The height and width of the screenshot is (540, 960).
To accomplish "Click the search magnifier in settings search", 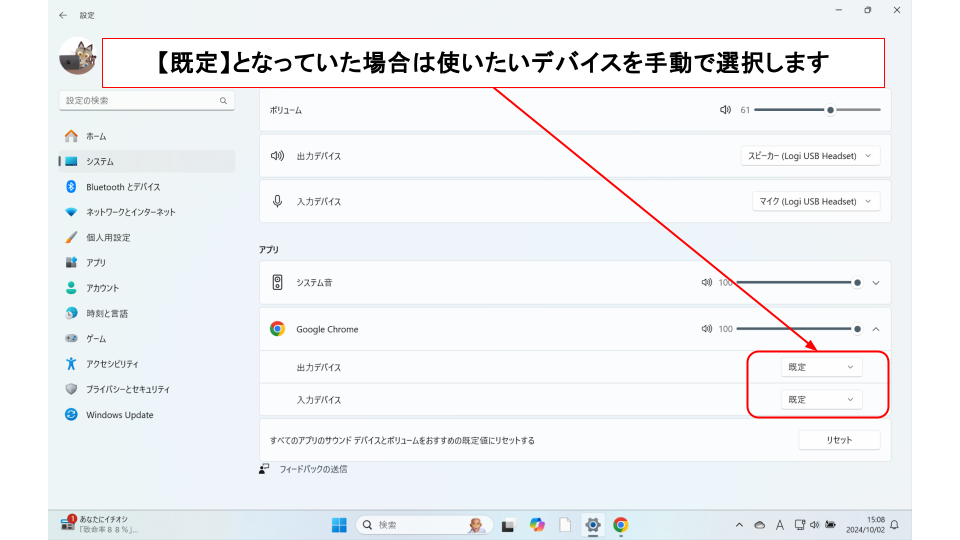I will tap(223, 101).
